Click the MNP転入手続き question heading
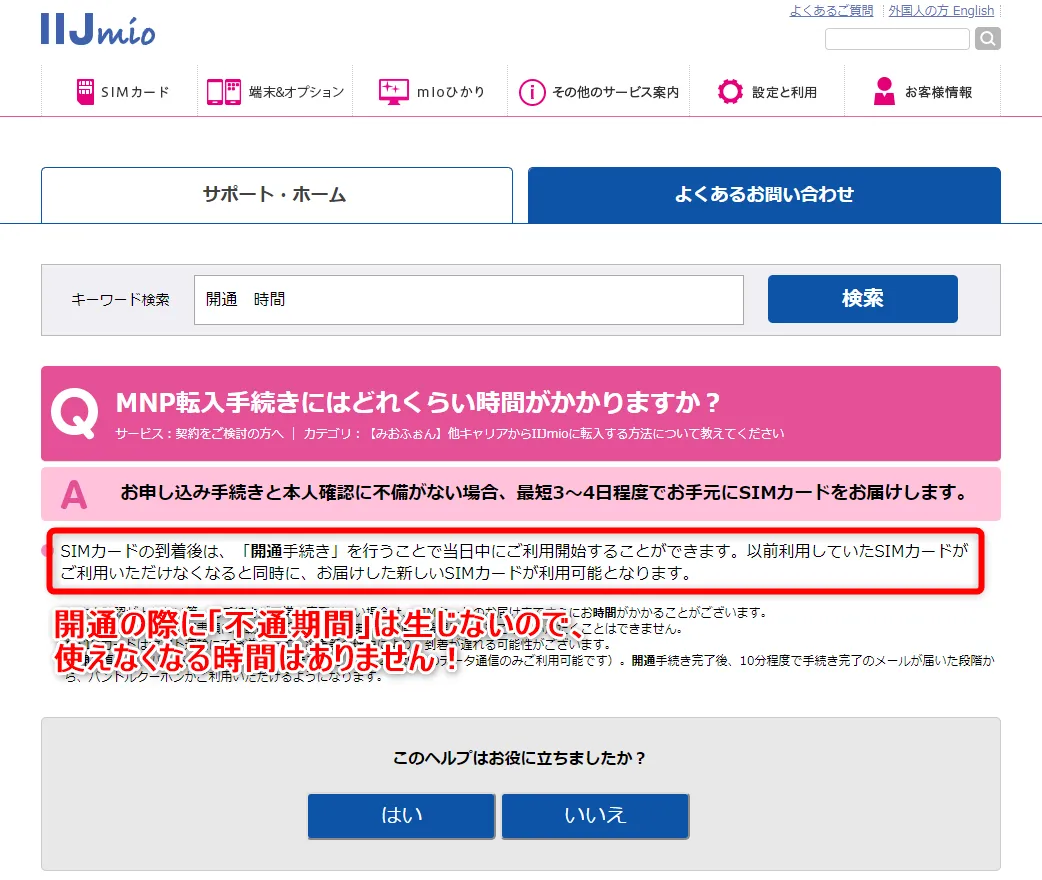The height and width of the screenshot is (880, 1042). click(x=418, y=402)
